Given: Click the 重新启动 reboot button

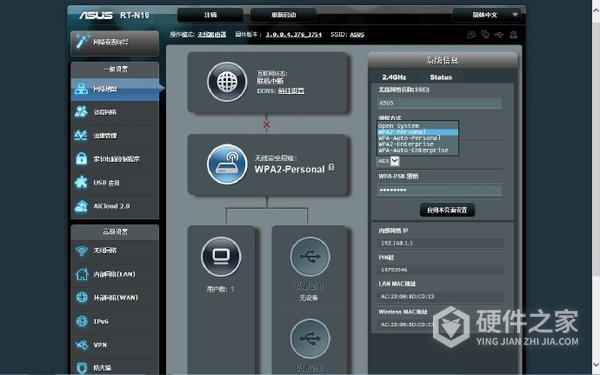Looking at the screenshot, I should 284,15.
